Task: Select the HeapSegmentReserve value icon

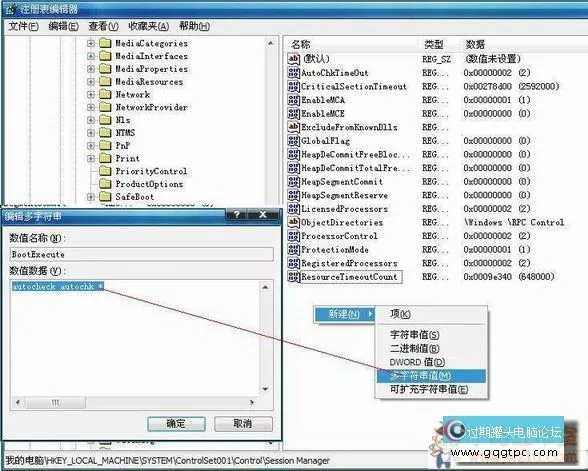Action: 294,195
